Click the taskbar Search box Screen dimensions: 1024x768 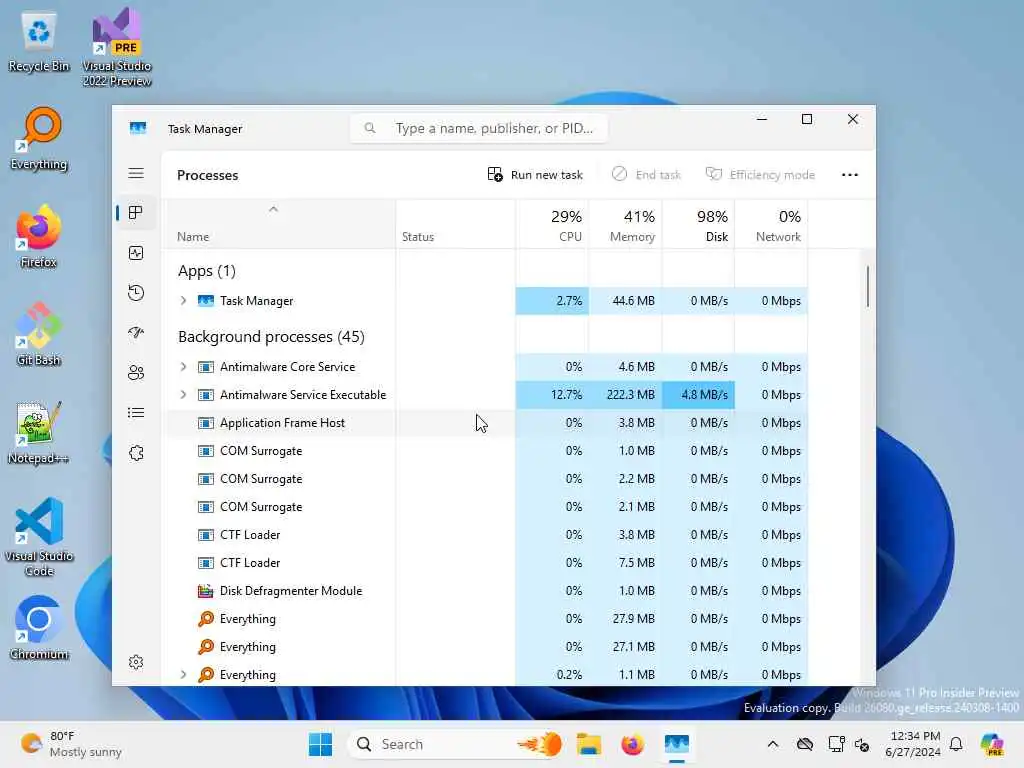tap(455, 744)
